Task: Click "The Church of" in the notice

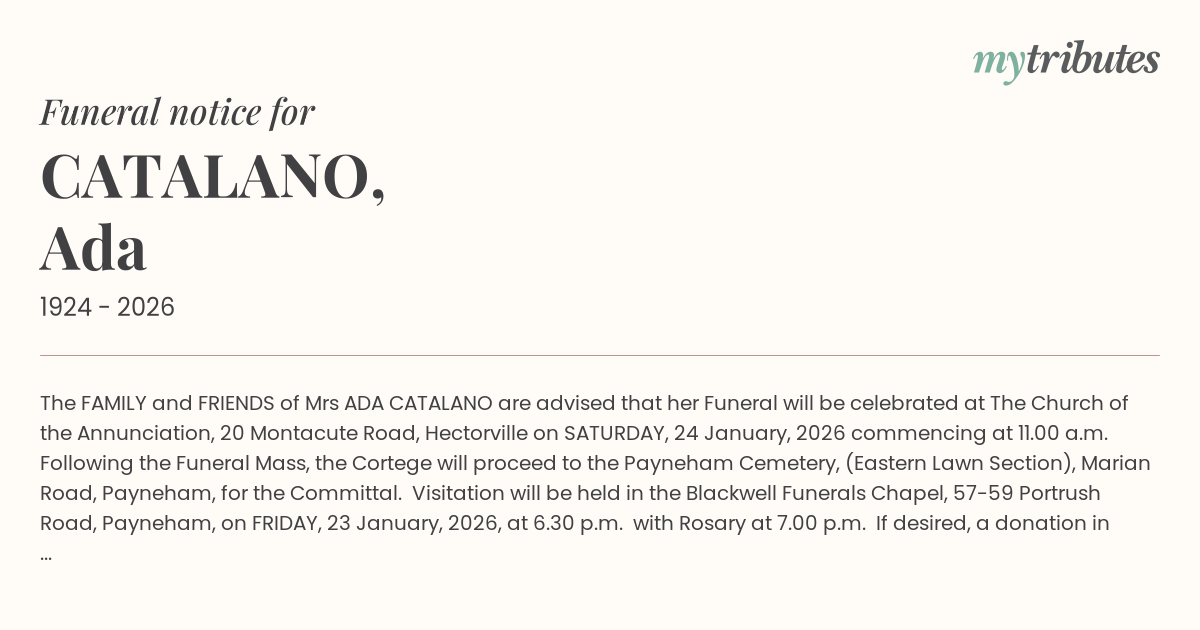Action: pos(1059,403)
